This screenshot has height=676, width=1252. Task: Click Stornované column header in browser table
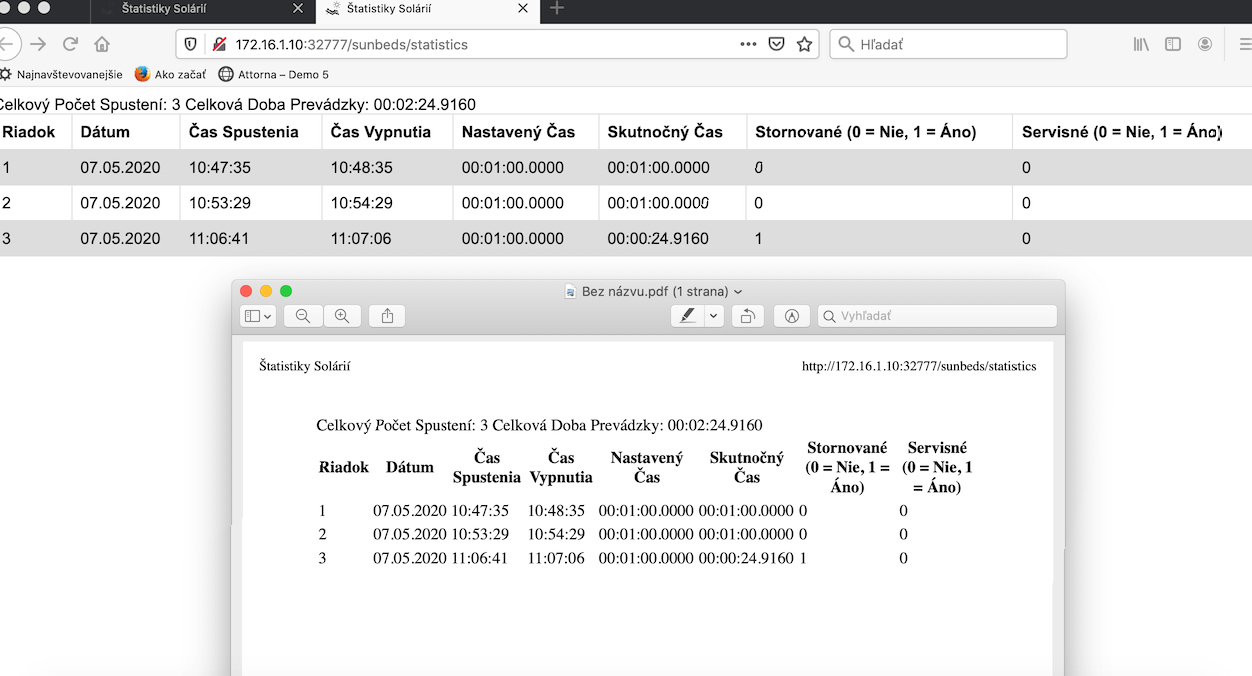pos(866,132)
